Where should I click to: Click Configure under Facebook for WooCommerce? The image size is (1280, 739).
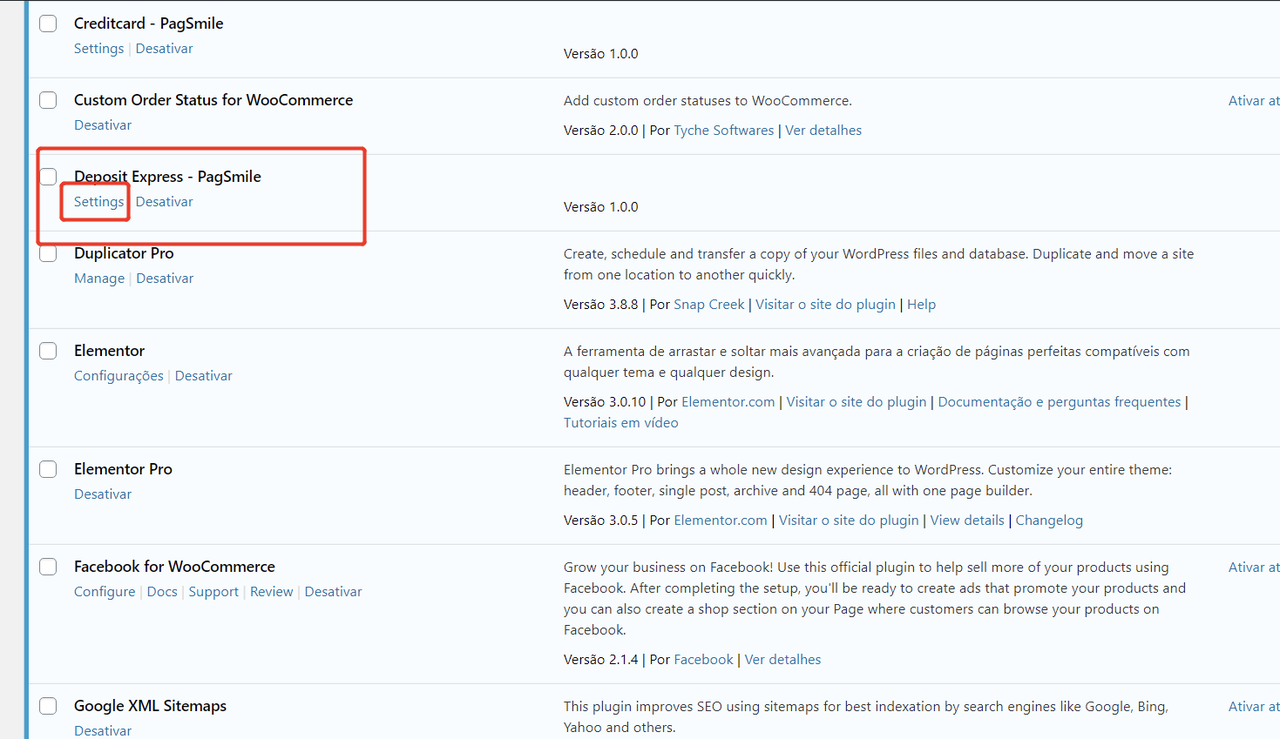pyautogui.click(x=104, y=592)
